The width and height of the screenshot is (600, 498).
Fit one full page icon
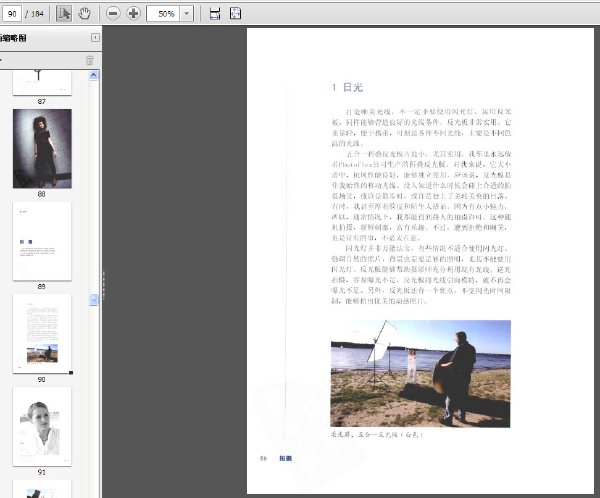click(235, 14)
